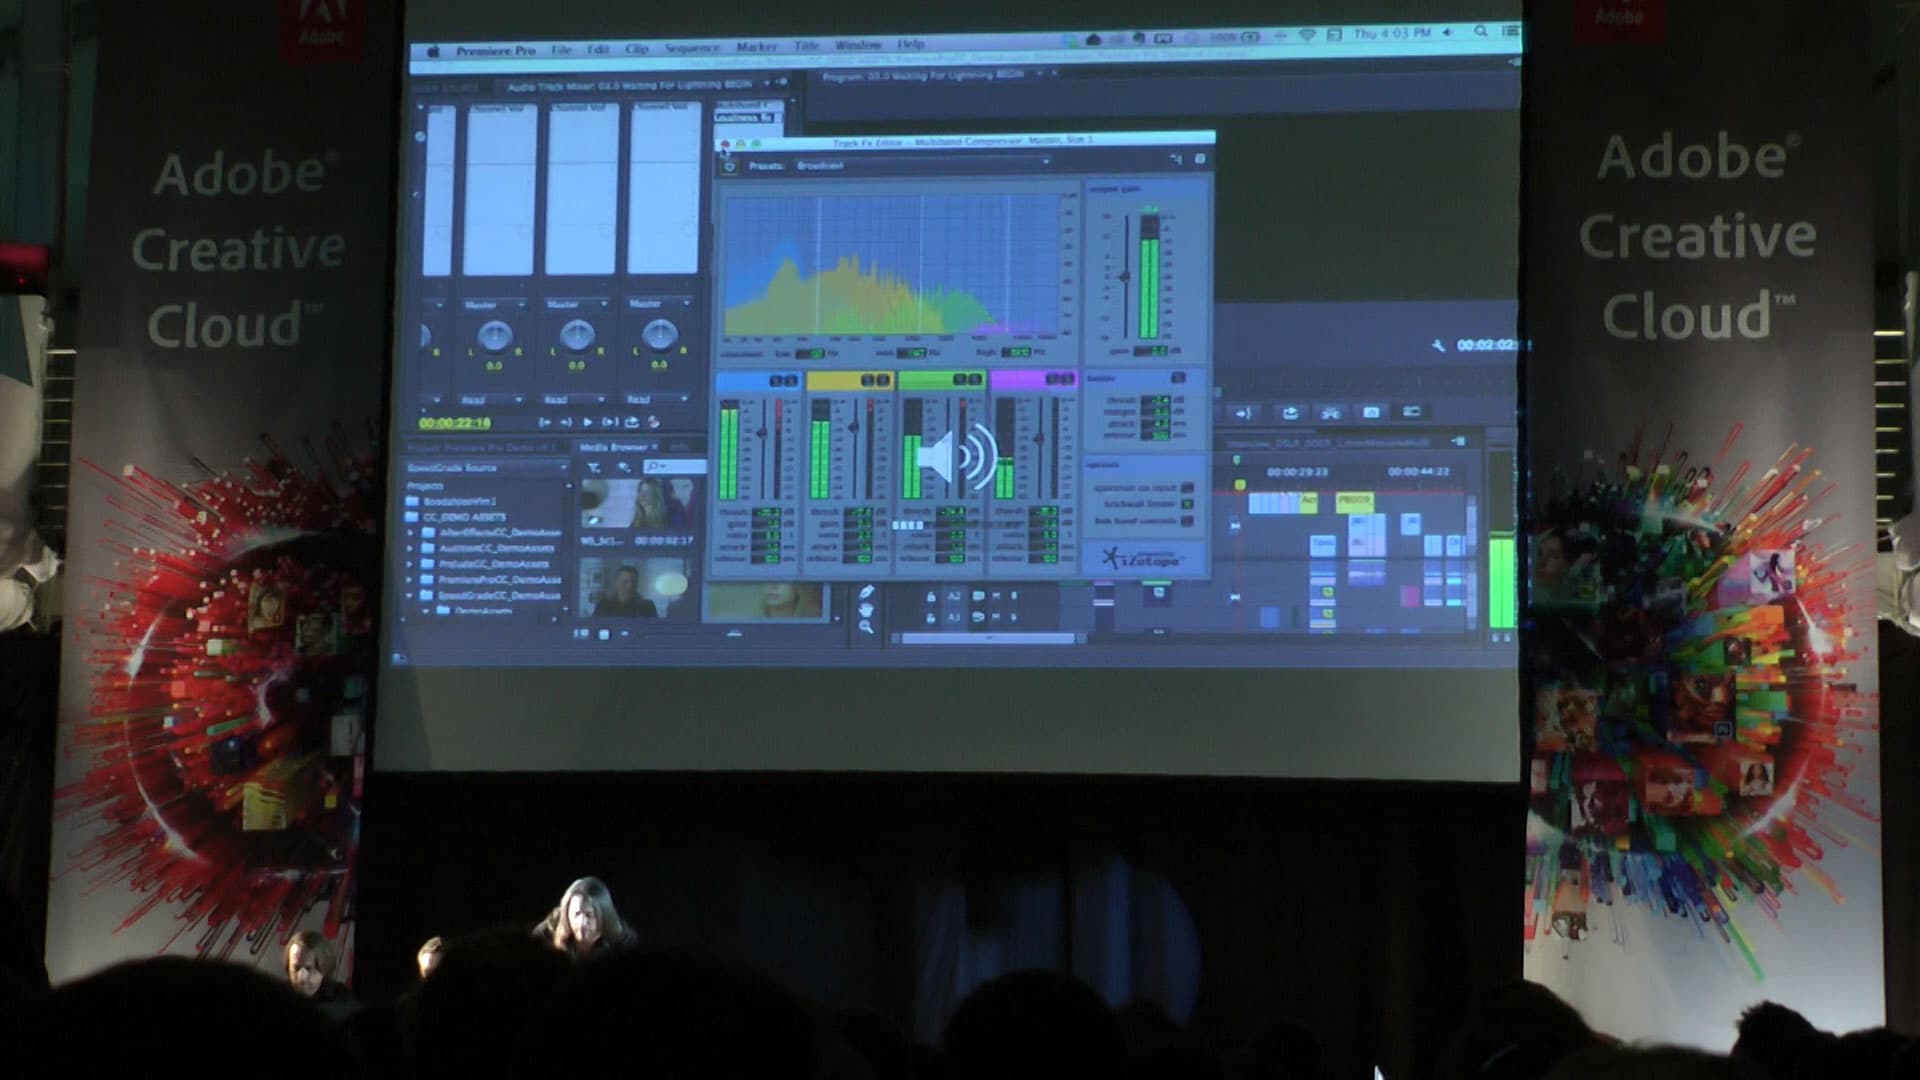The height and width of the screenshot is (1080, 1920).
Task: Switch to the Media Browser tab
Action: [615, 447]
